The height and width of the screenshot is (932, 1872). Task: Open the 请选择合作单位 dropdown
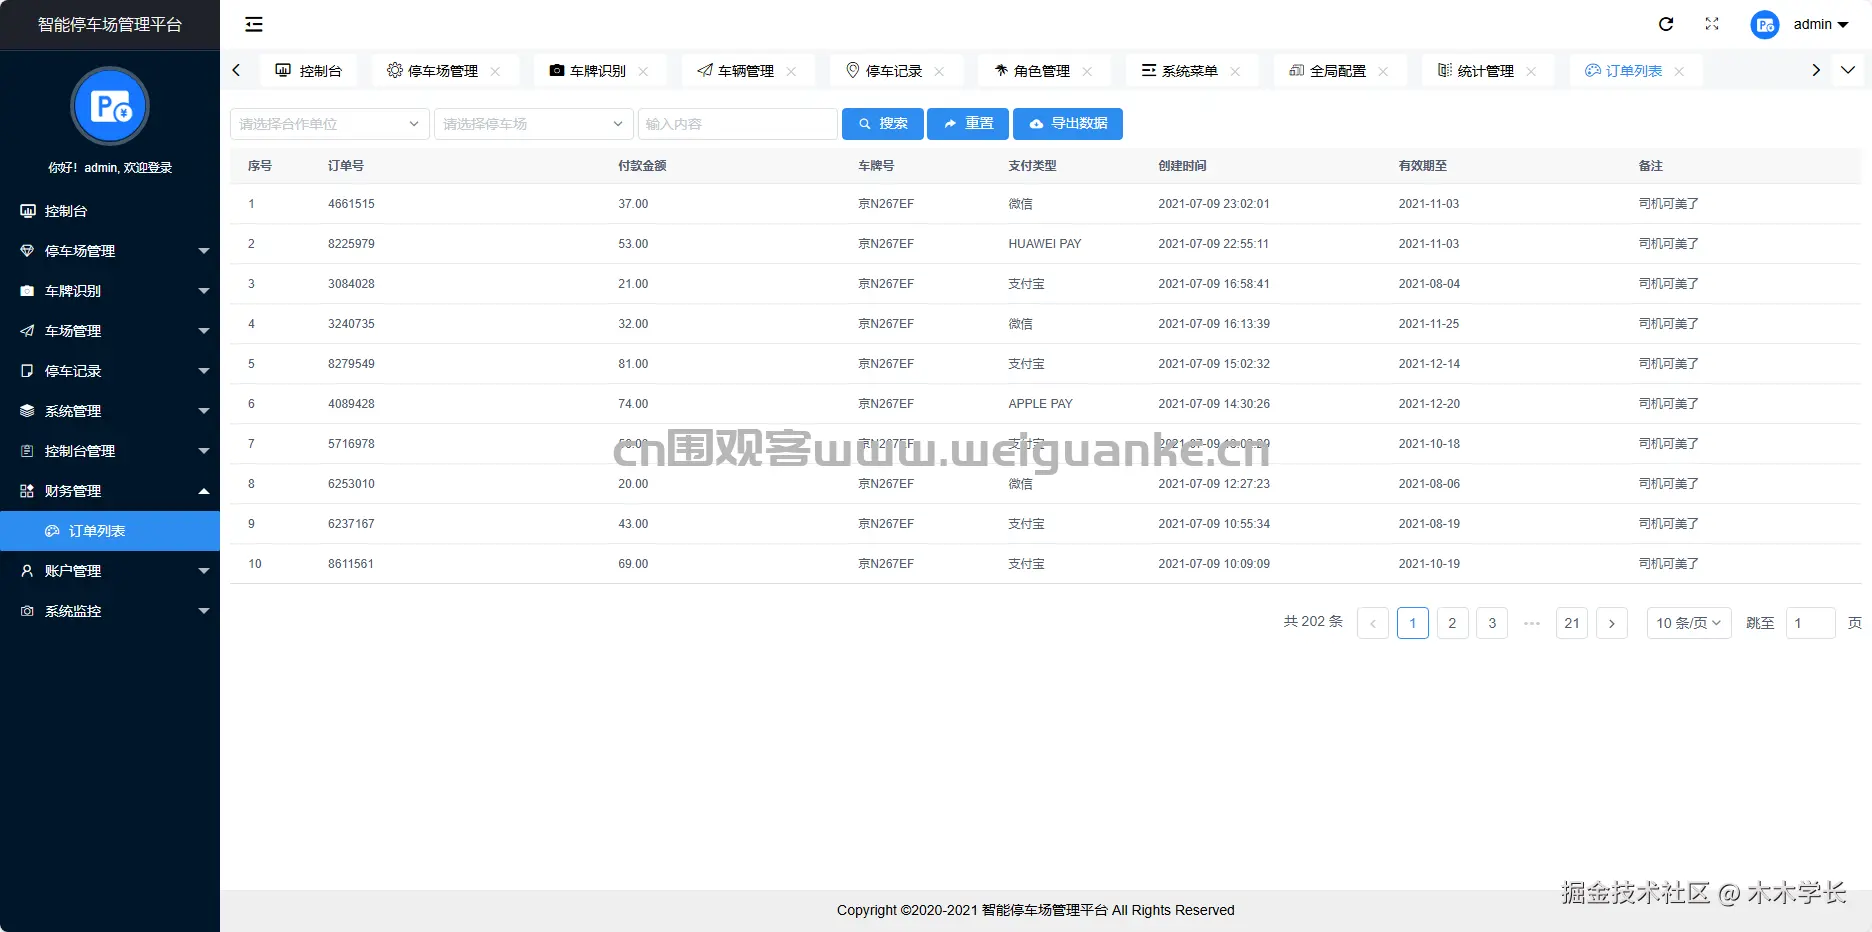[x=330, y=124]
